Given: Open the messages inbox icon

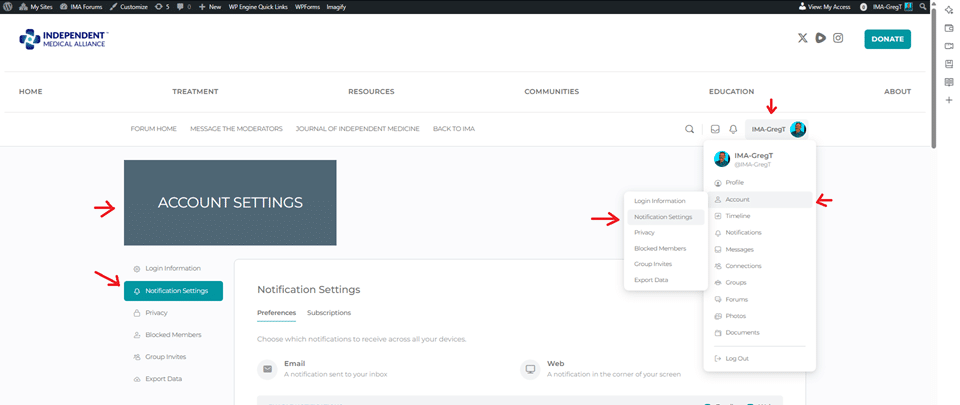Looking at the screenshot, I should (x=715, y=129).
